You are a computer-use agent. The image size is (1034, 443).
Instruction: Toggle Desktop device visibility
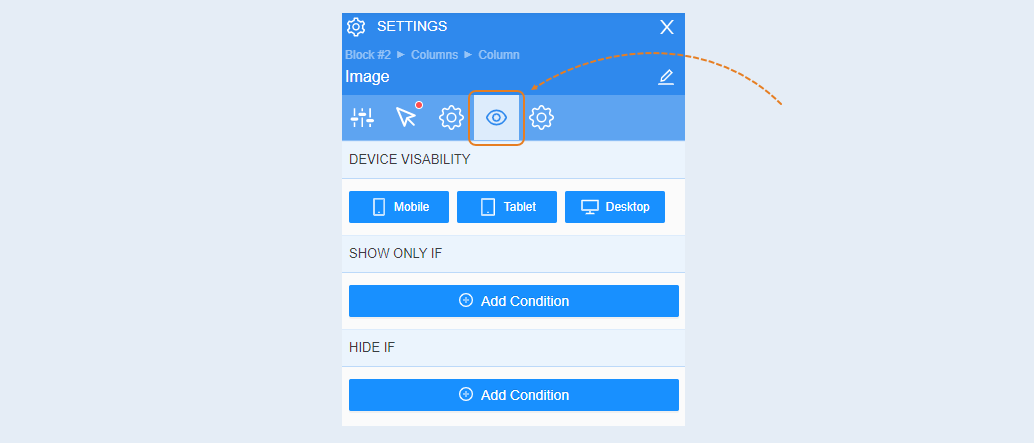pos(615,207)
